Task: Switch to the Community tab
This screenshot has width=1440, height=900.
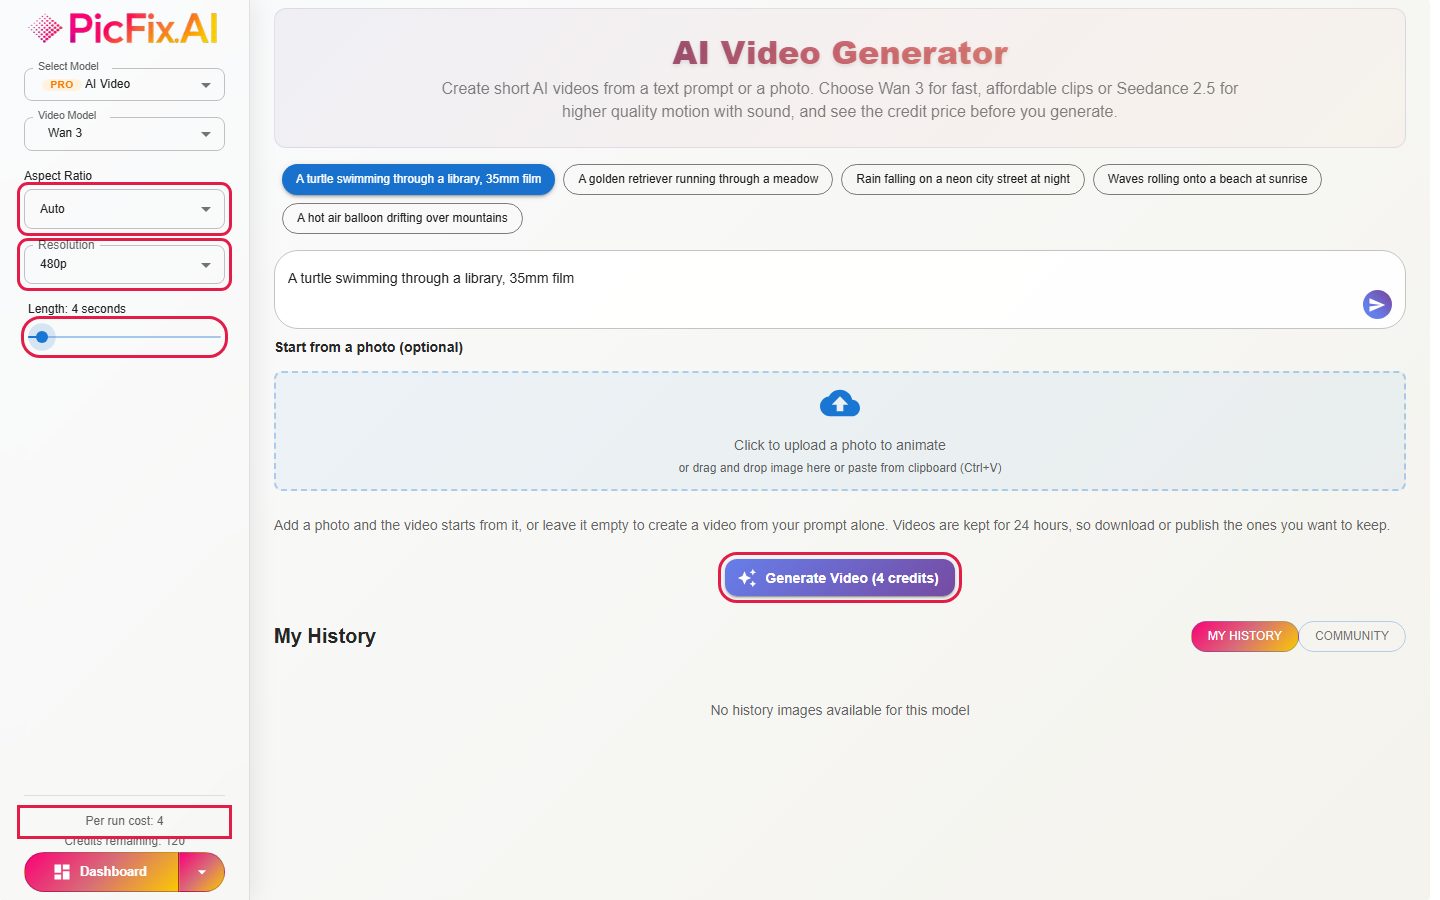Action: click(x=1352, y=636)
